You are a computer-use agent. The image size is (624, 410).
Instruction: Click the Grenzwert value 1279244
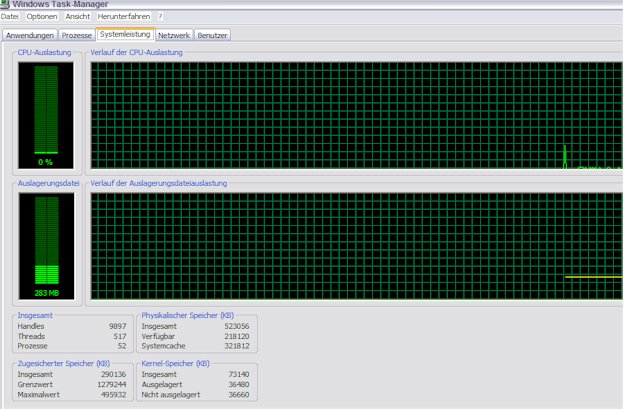pos(112,385)
